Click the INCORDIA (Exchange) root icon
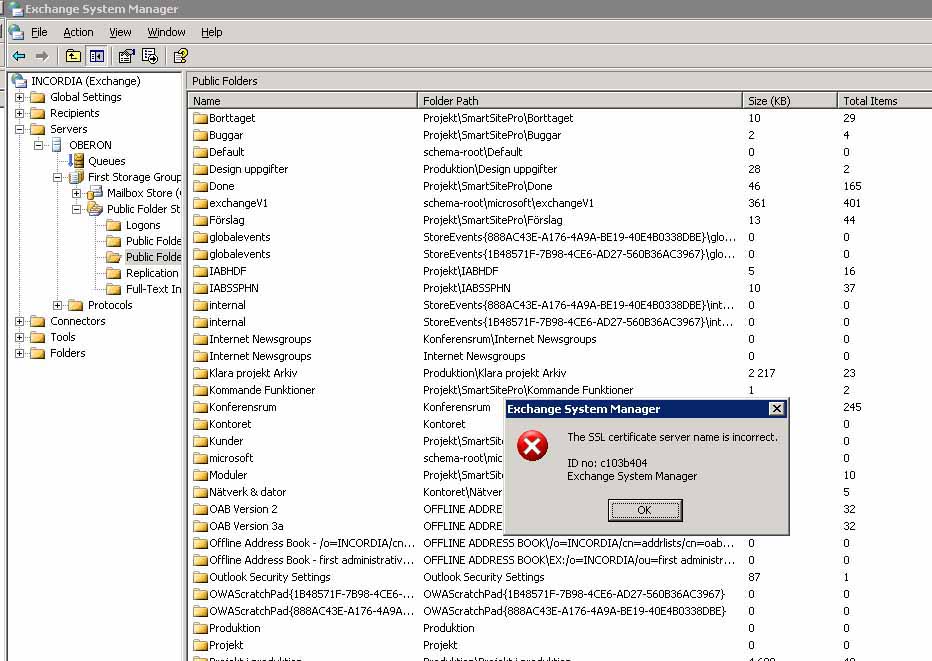This screenshot has height=661, width=932. pyautogui.click(x=20, y=81)
